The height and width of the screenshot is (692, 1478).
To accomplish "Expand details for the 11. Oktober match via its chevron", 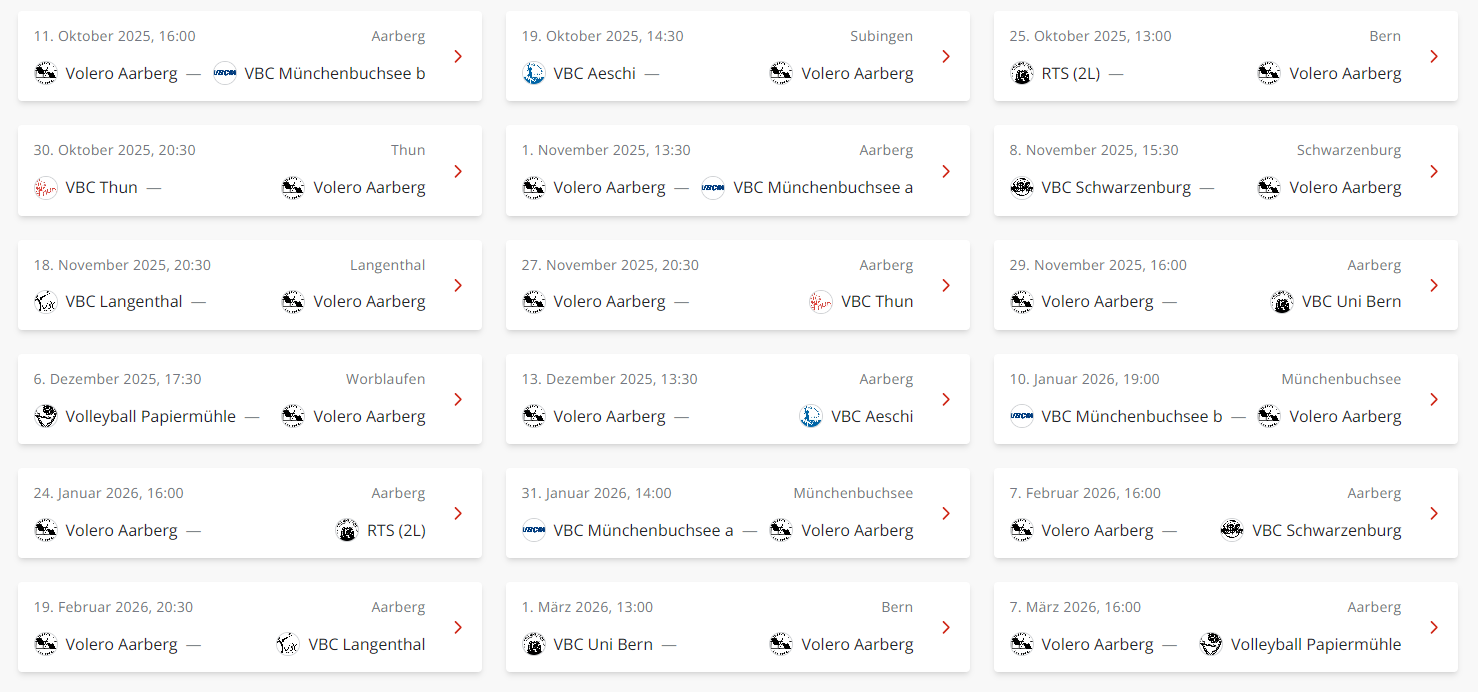I will click(x=458, y=56).
